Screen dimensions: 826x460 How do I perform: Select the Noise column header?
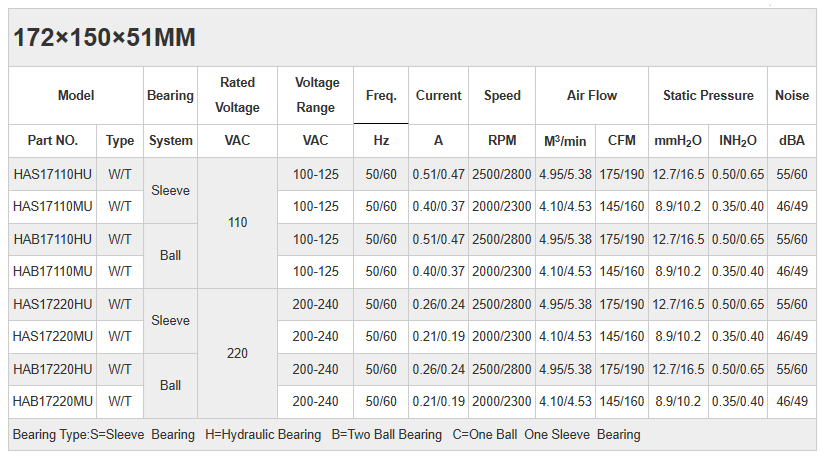(x=792, y=96)
